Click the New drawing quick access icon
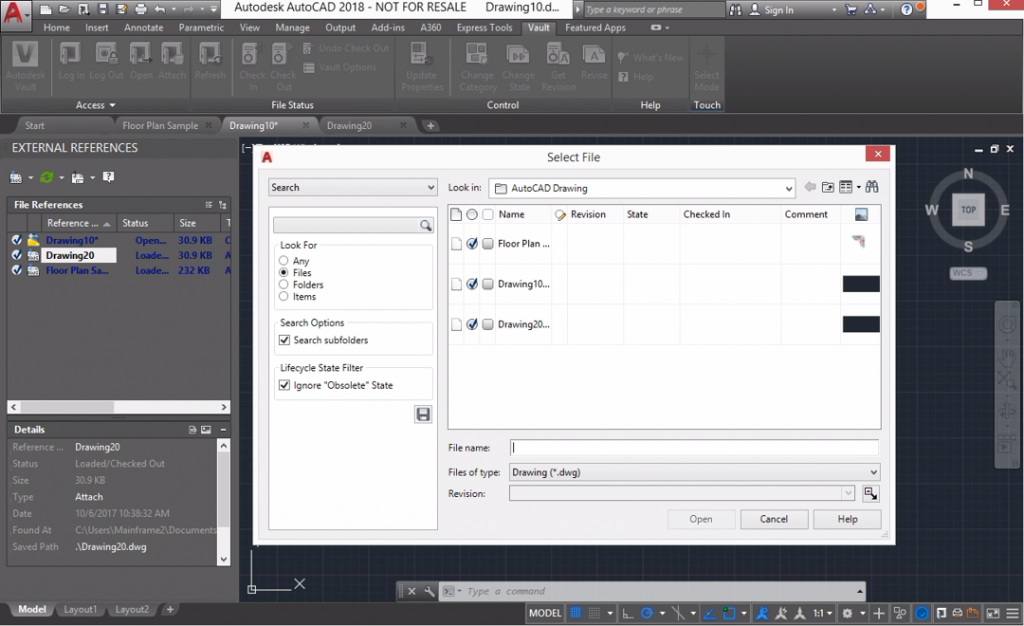Viewport: 1024px width, 626px height. coord(46,9)
